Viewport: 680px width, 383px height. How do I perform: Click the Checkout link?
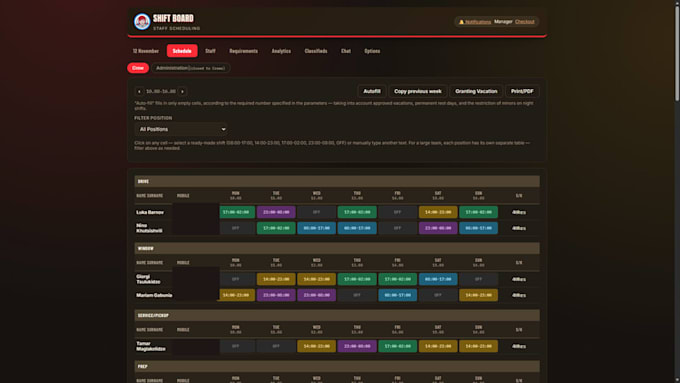(x=525, y=22)
